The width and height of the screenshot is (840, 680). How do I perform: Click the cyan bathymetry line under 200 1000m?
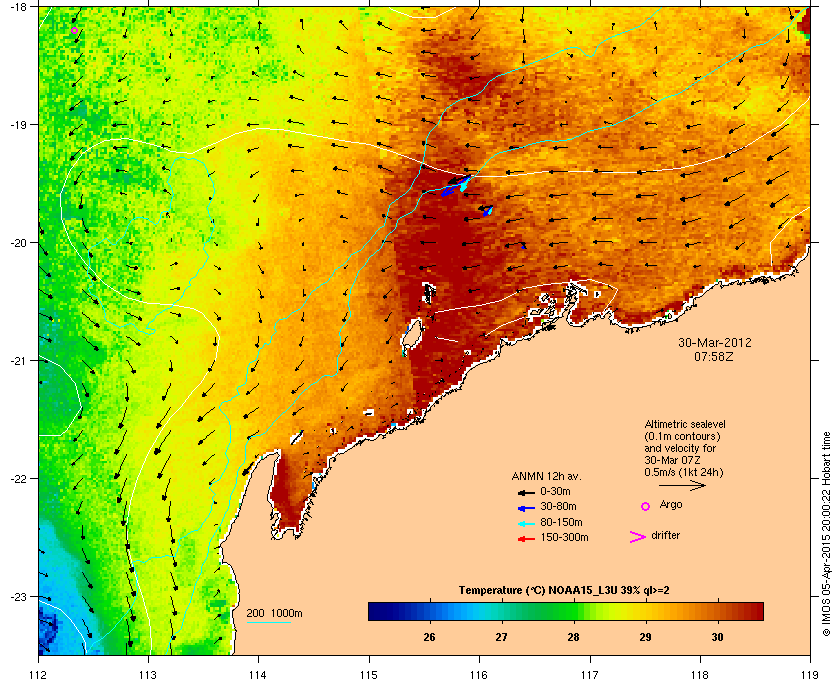coord(268,622)
